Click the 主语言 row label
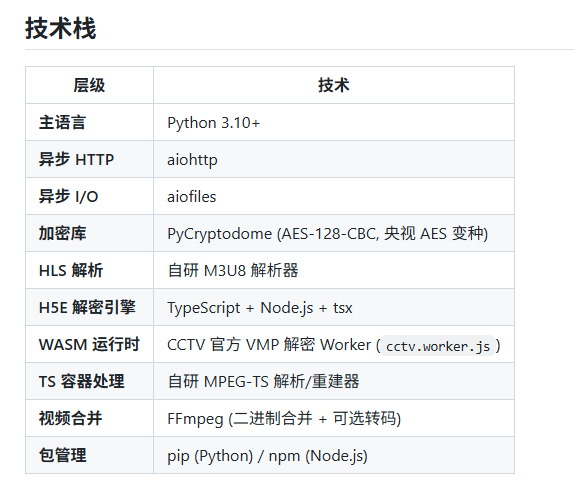 click(x=63, y=122)
